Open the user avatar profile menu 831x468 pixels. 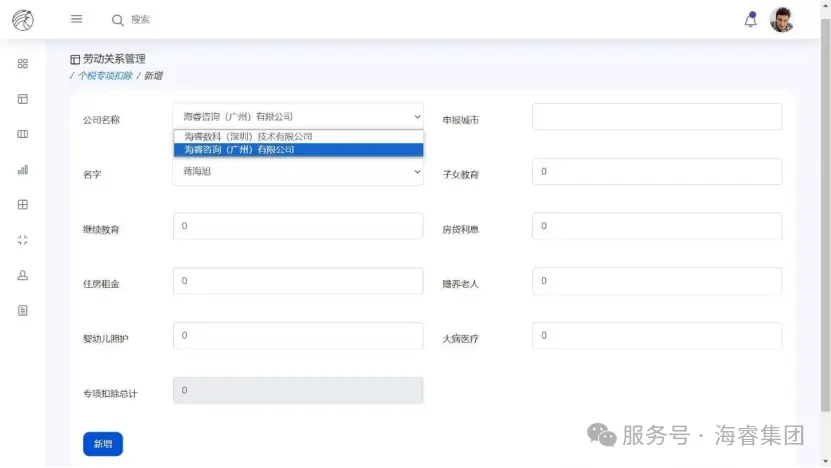tap(781, 20)
